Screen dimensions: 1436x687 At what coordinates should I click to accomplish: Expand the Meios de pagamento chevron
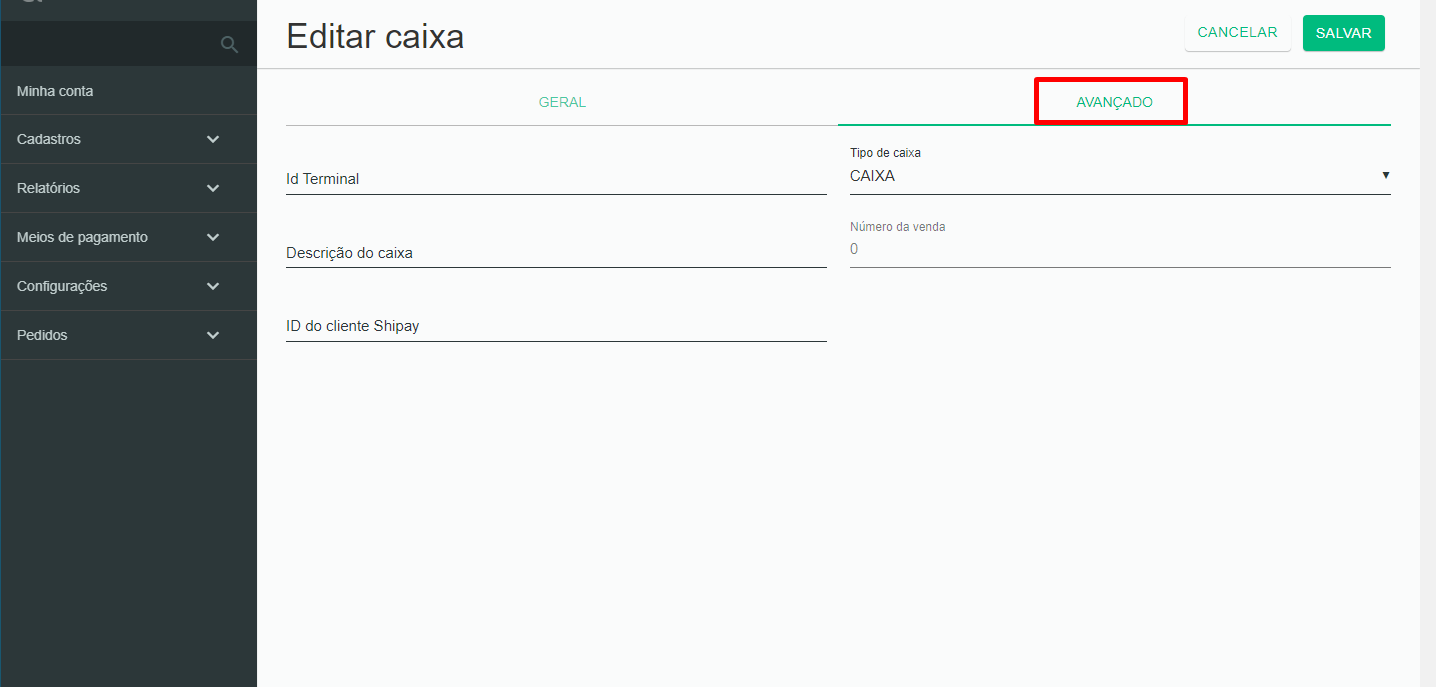[212, 237]
